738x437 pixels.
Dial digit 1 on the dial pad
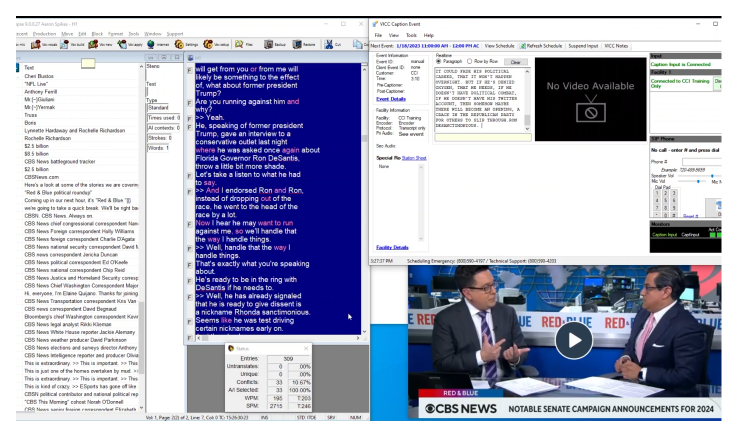click(657, 193)
